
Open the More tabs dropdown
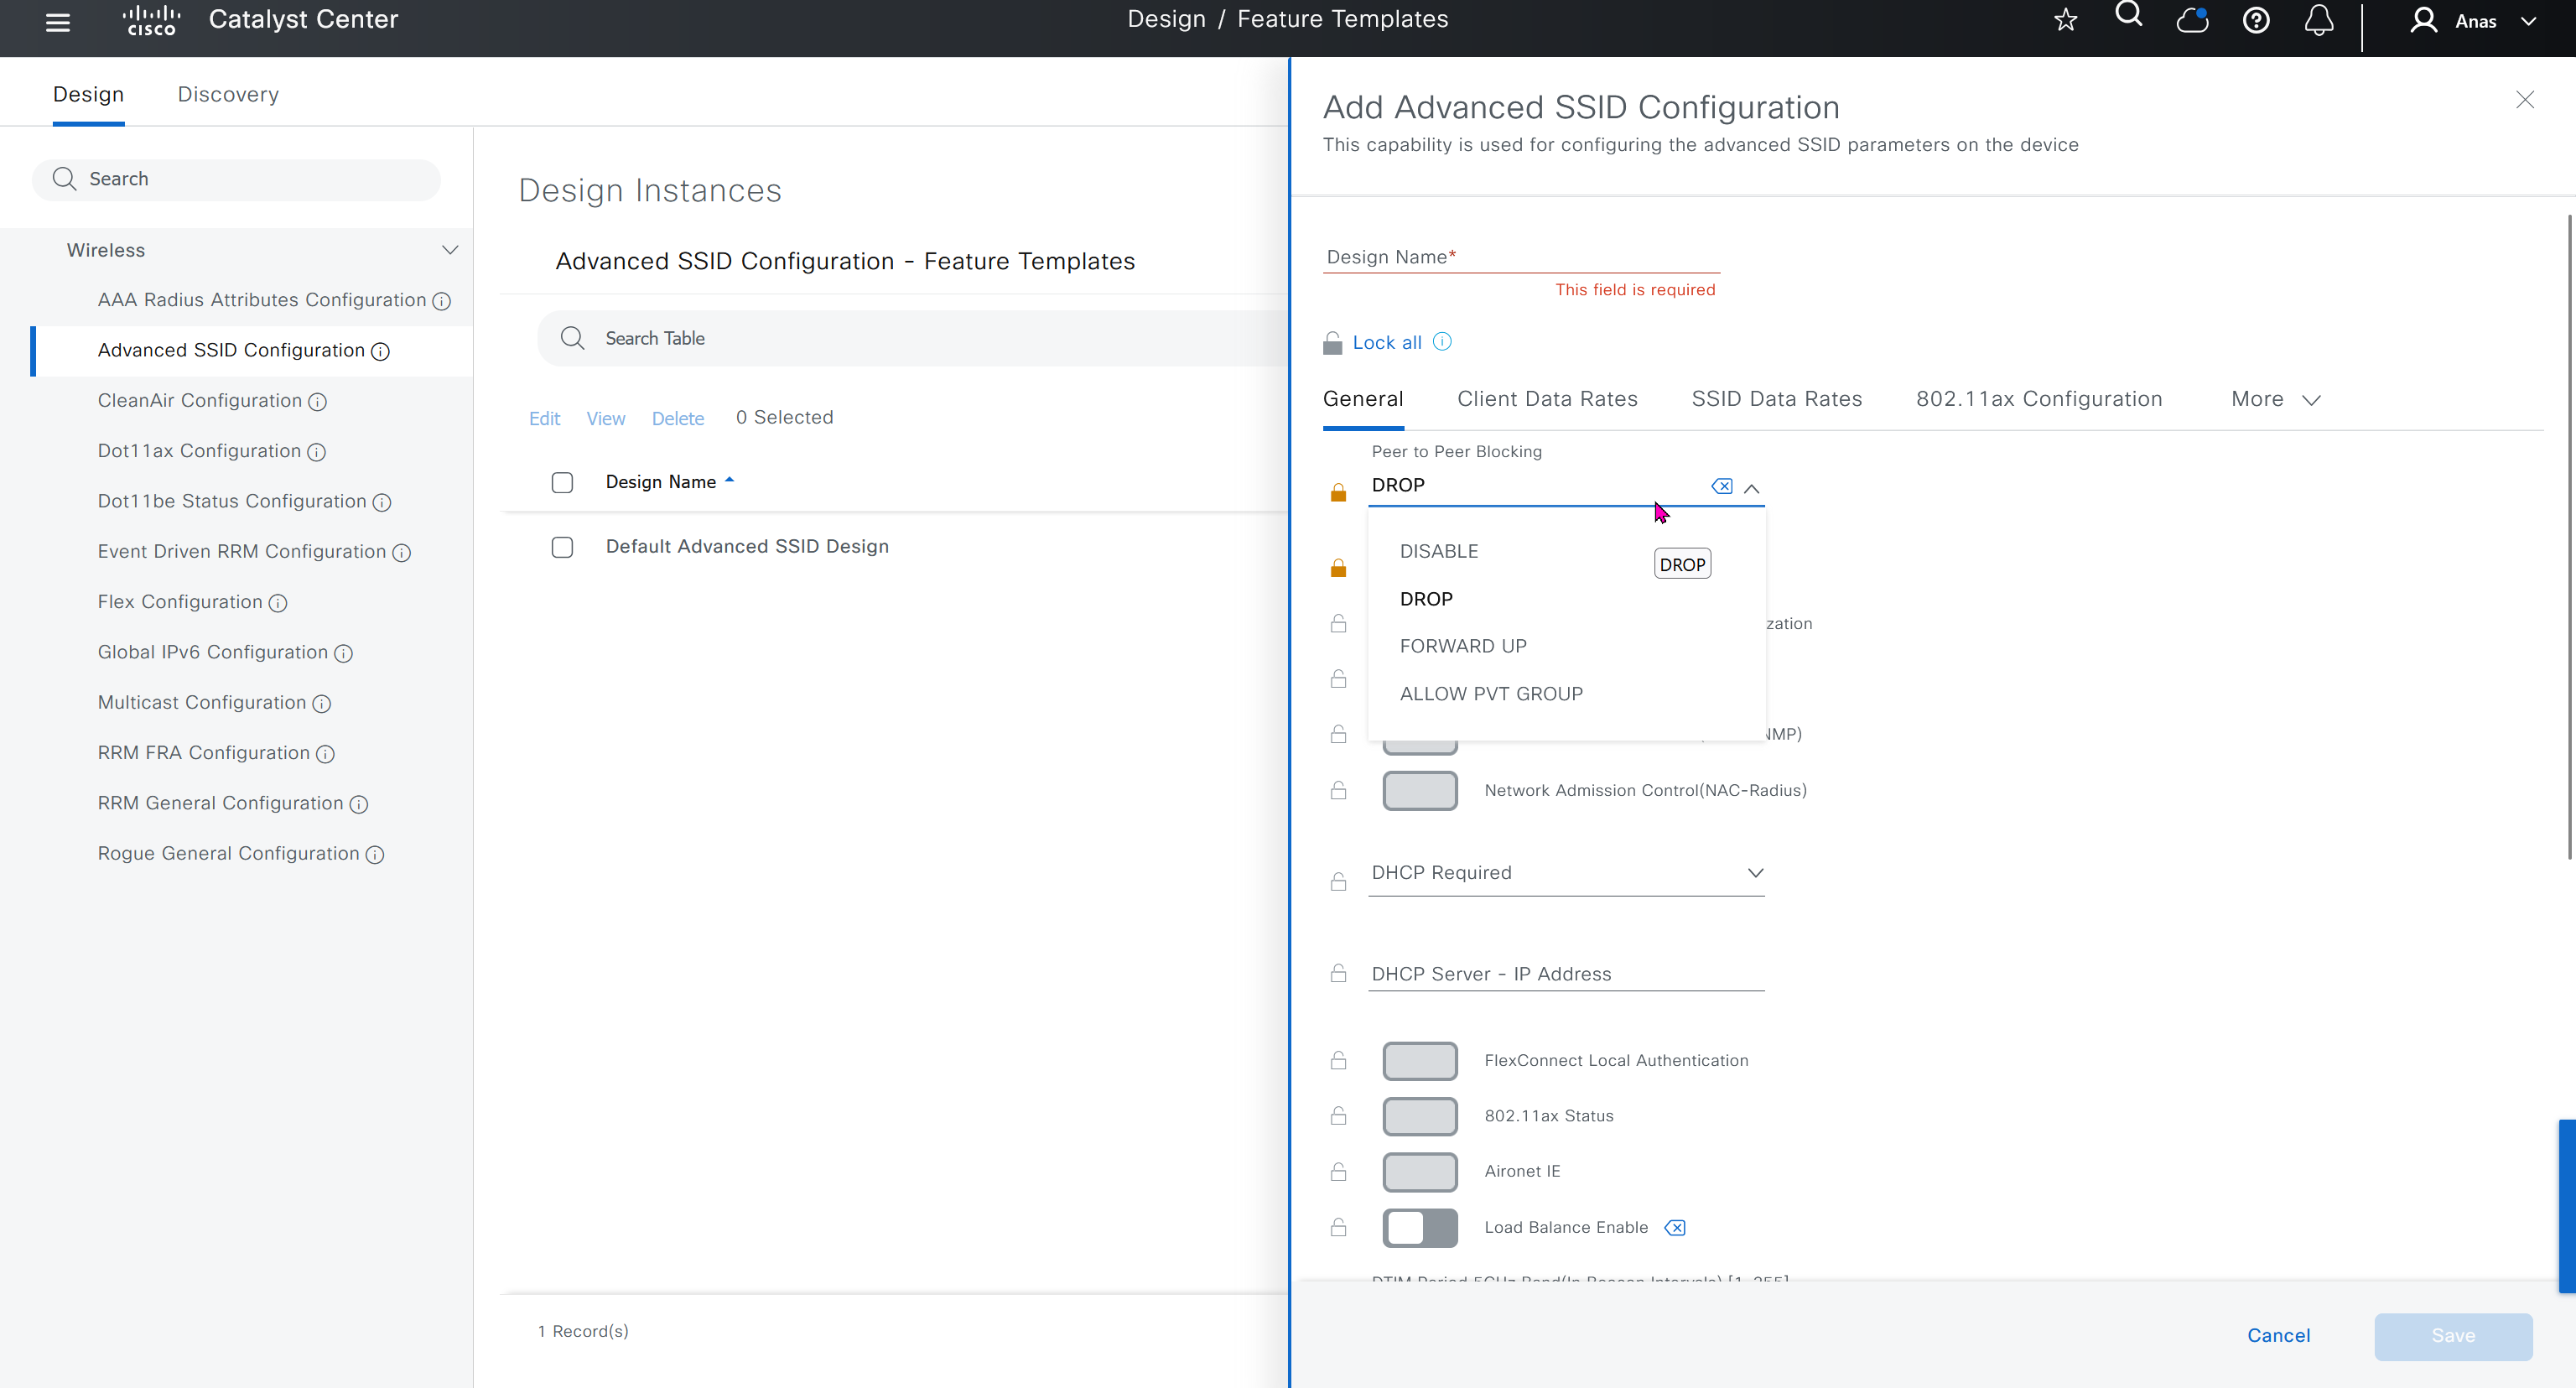[2275, 399]
